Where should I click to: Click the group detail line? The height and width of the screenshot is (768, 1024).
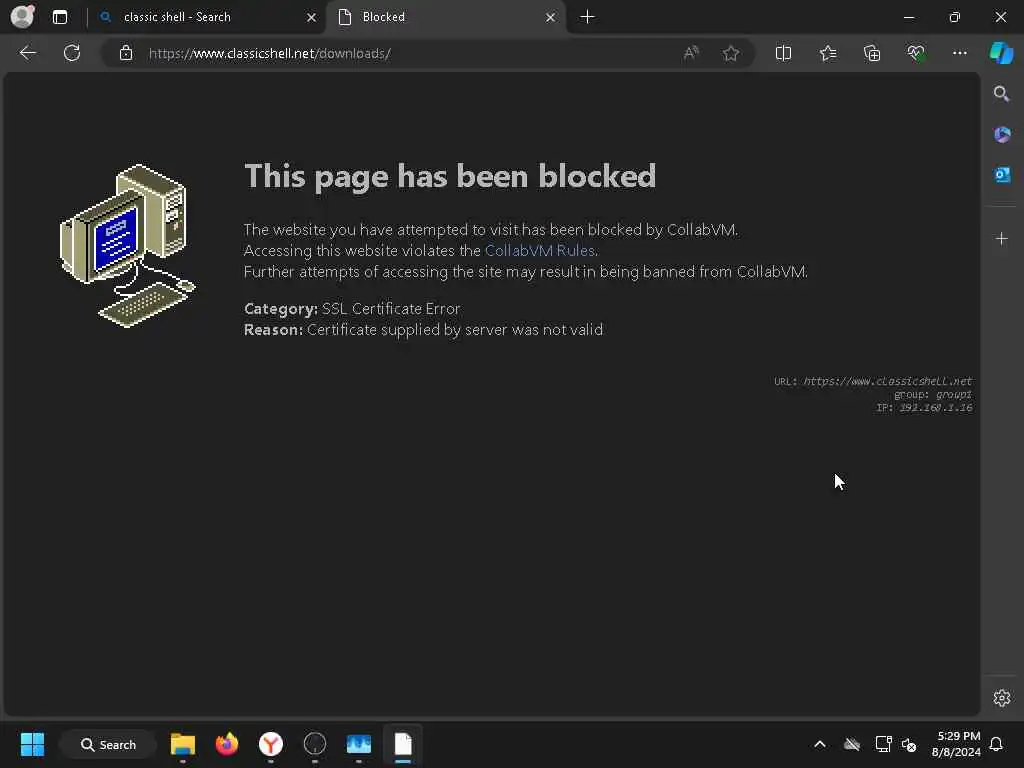click(933, 394)
